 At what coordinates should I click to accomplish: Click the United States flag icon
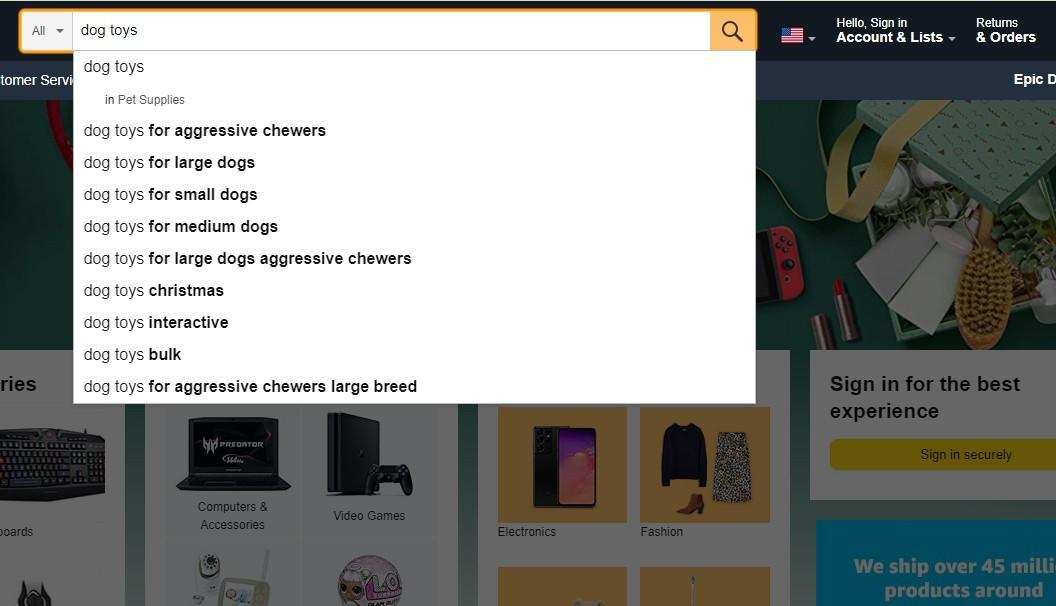[x=790, y=33]
